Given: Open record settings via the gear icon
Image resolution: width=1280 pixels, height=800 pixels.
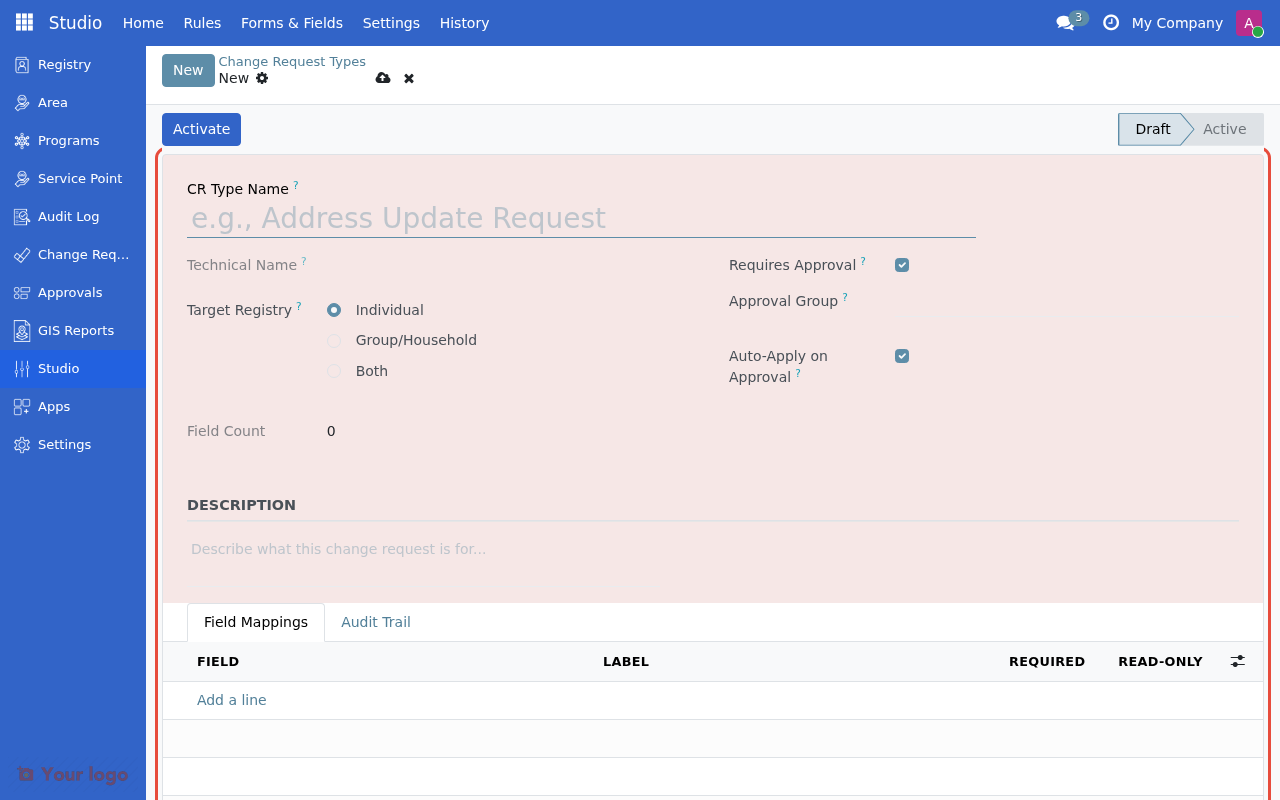Looking at the screenshot, I should pos(260,78).
